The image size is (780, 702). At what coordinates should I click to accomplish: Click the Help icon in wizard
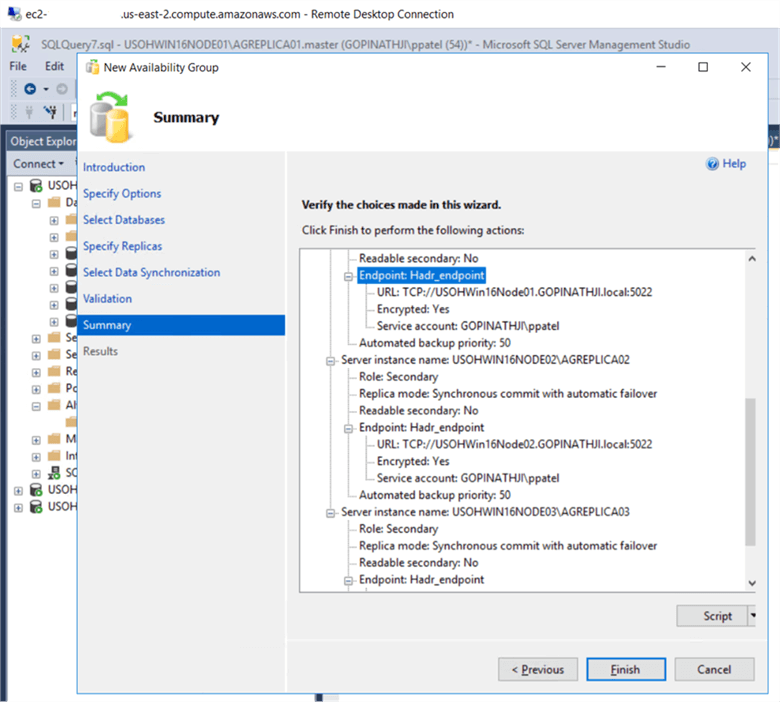(713, 164)
